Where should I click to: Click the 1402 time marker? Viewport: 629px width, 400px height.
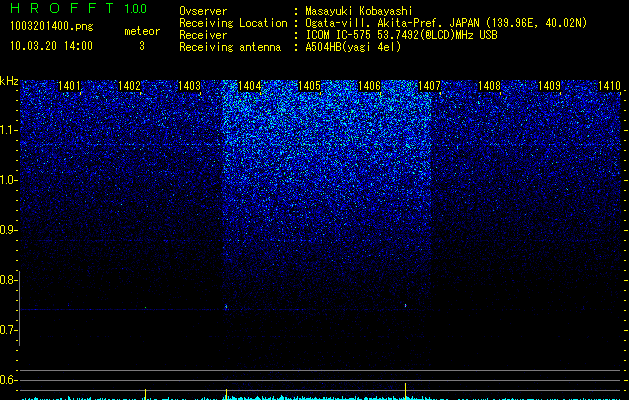point(130,86)
